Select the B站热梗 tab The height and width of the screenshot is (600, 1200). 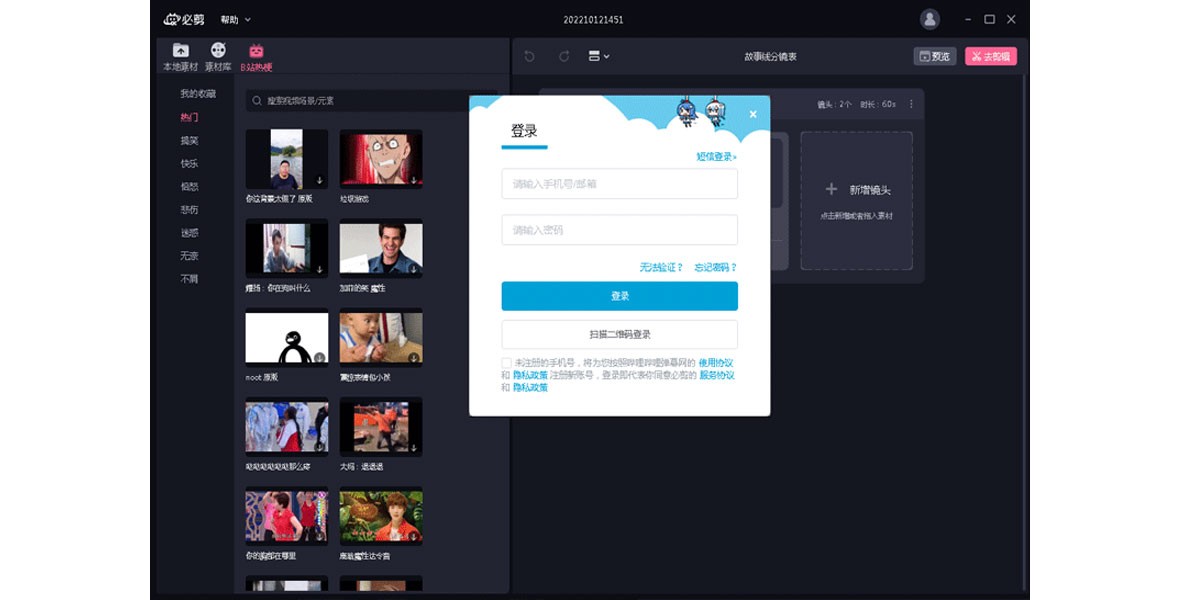[x=256, y=57]
